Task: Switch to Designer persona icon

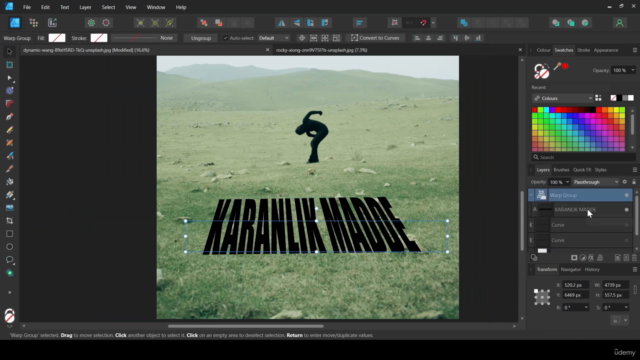Action: [x=15, y=23]
